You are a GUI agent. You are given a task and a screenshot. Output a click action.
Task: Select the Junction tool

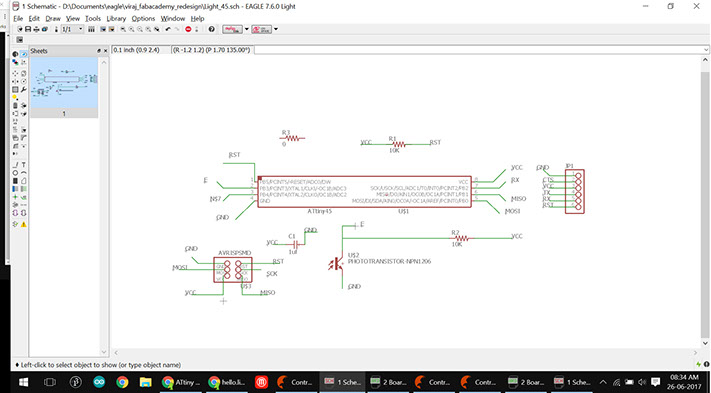point(15,197)
